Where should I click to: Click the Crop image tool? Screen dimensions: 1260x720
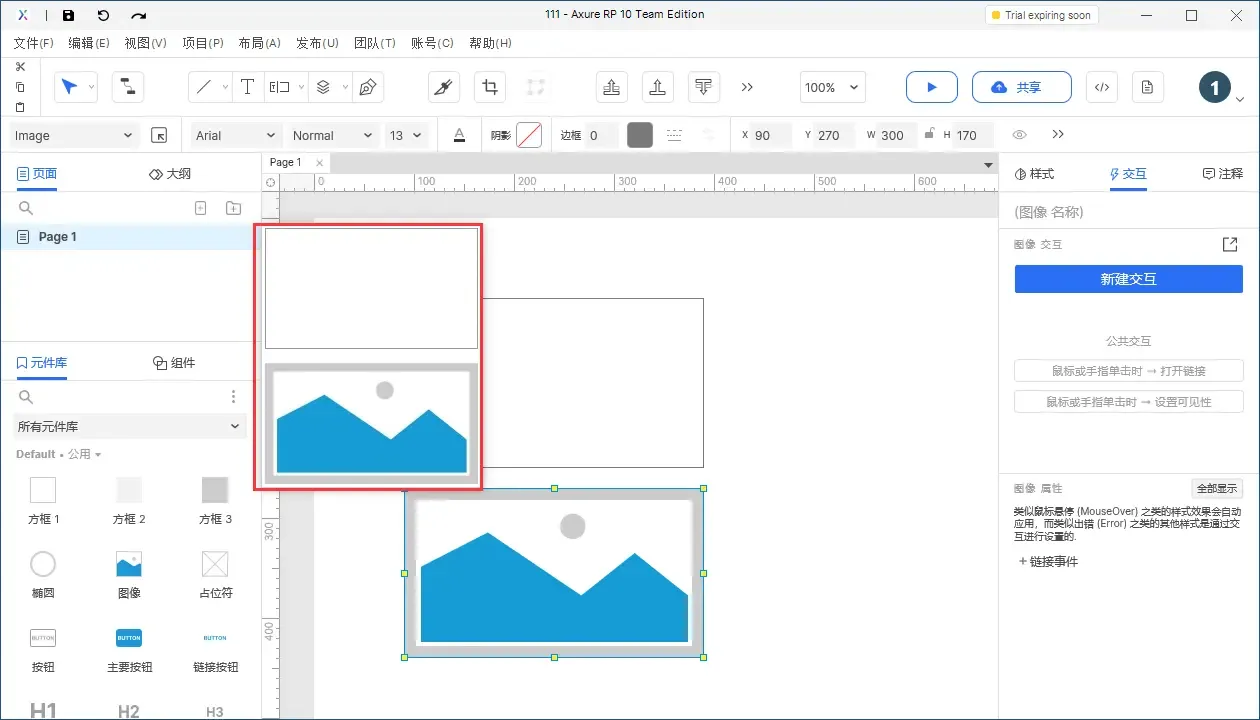(490, 87)
